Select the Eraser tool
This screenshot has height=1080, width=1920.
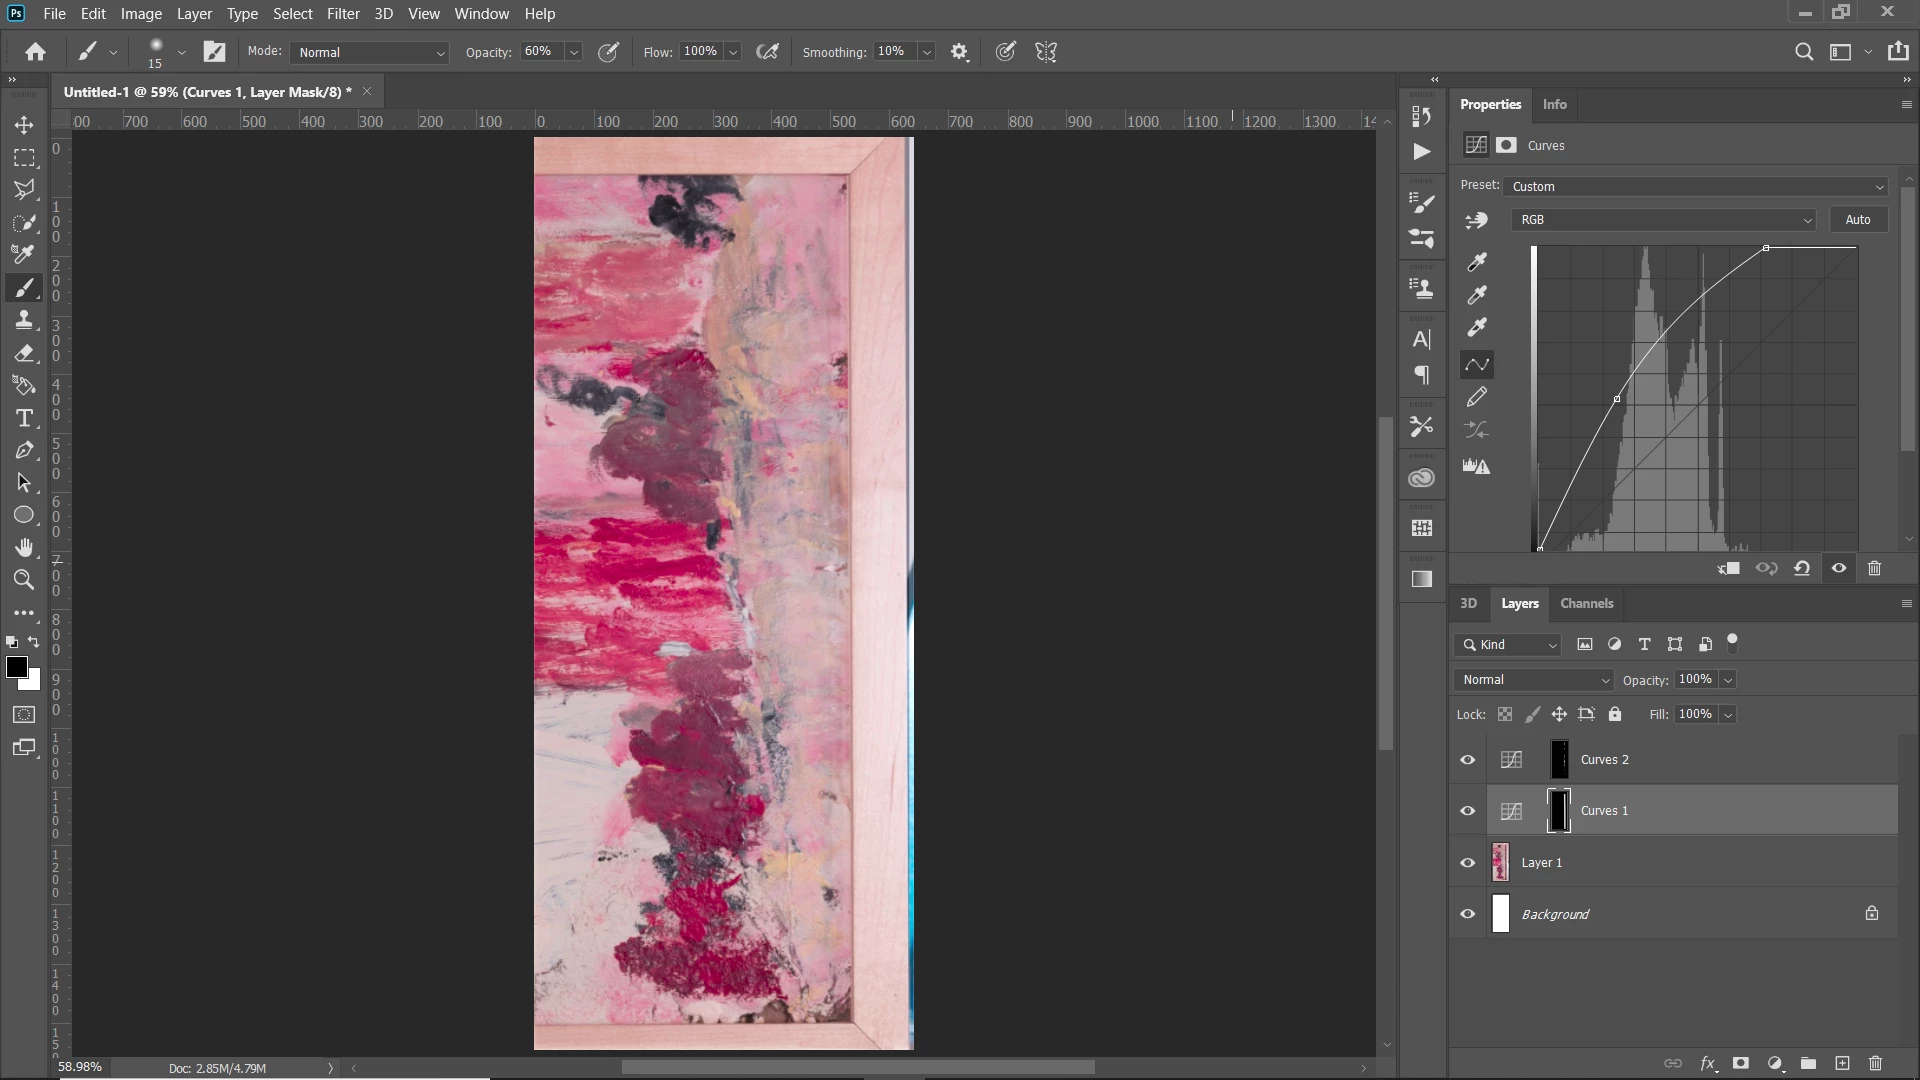[24, 353]
